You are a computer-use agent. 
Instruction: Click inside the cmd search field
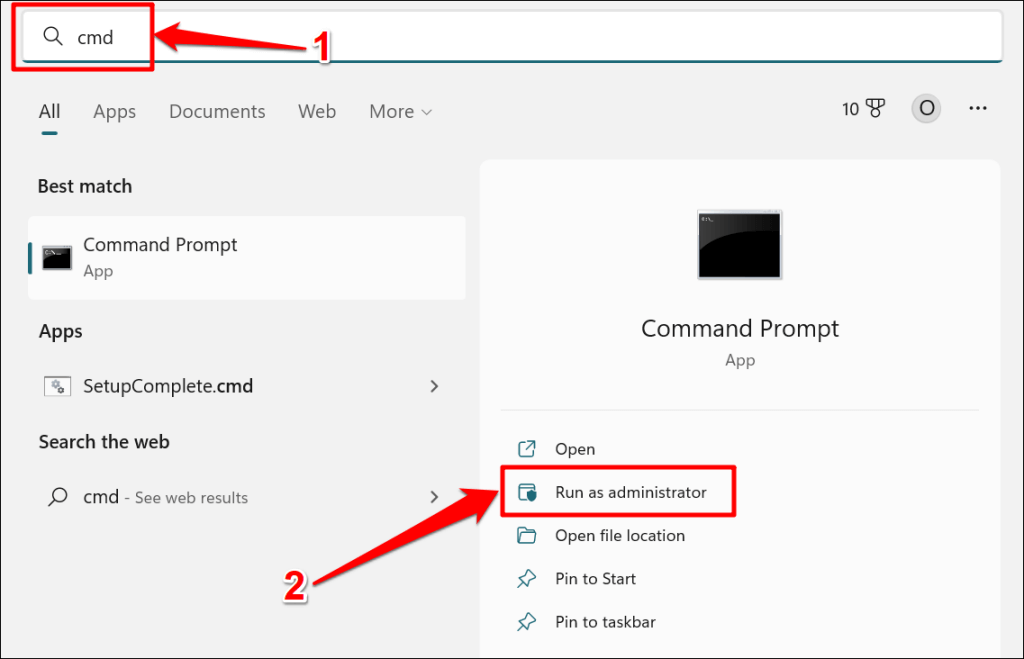500,38
